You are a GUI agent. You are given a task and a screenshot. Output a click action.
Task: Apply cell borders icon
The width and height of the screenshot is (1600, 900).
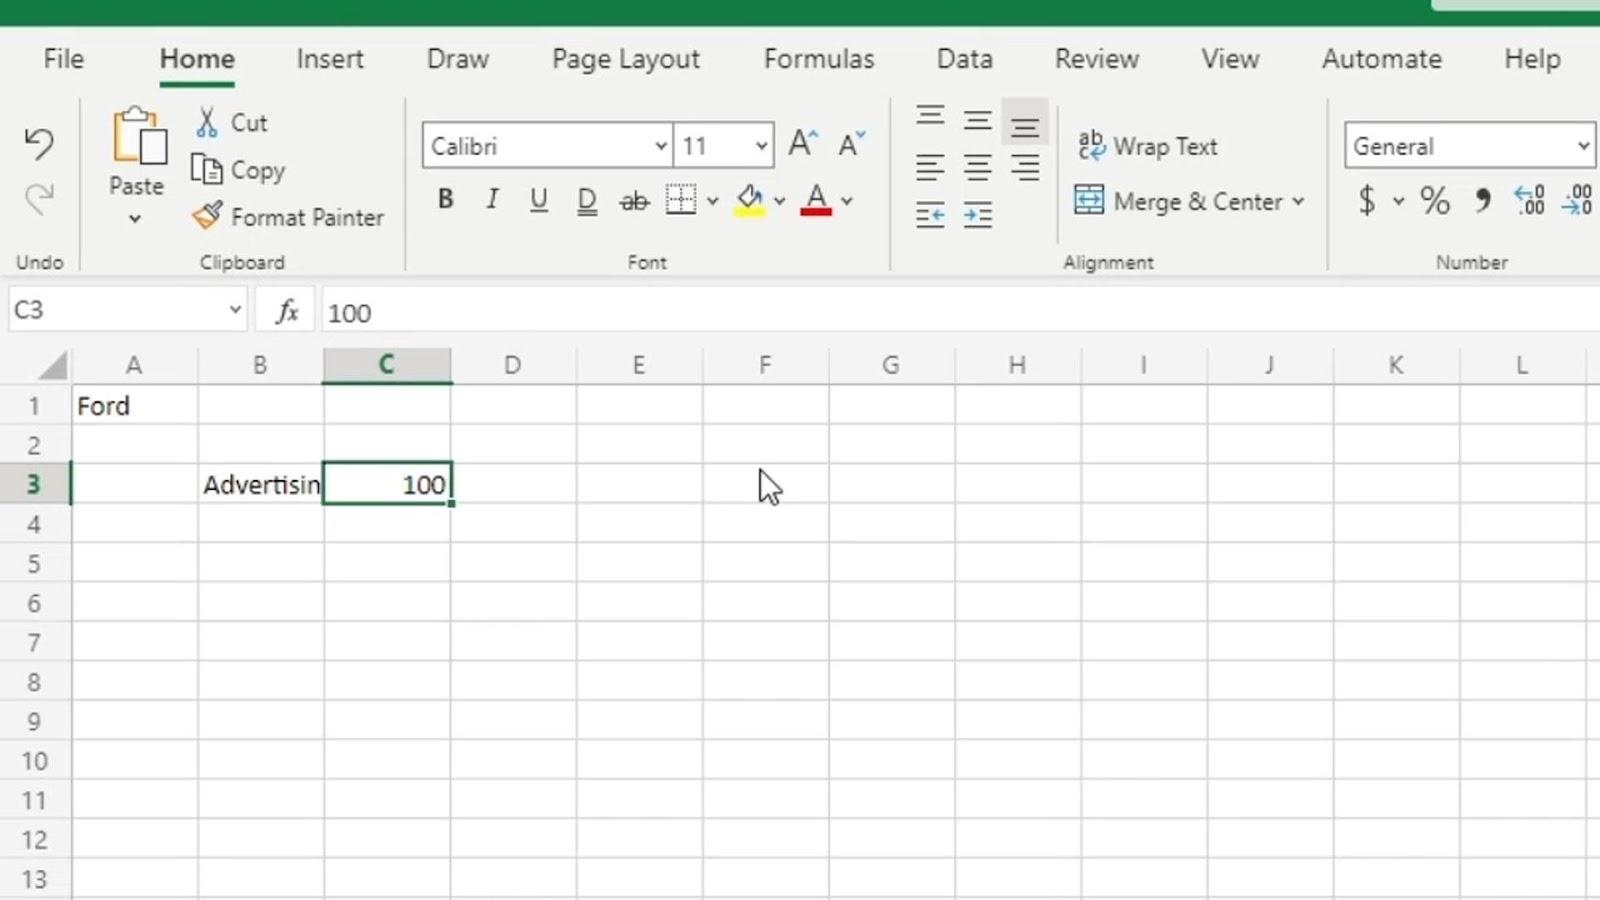click(681, 200)
